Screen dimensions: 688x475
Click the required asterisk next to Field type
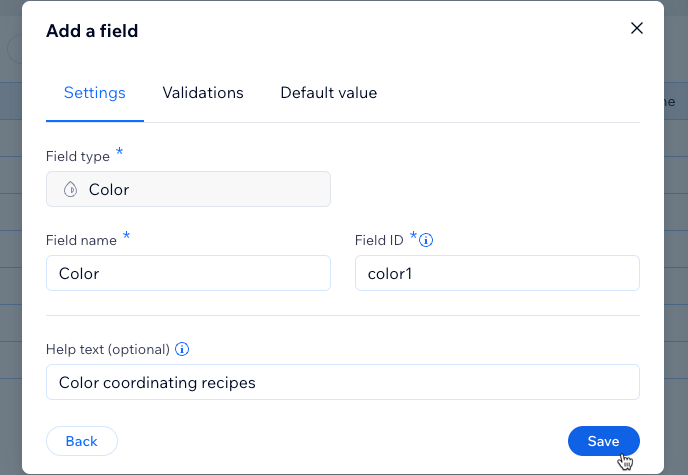(x=119, y=151)
